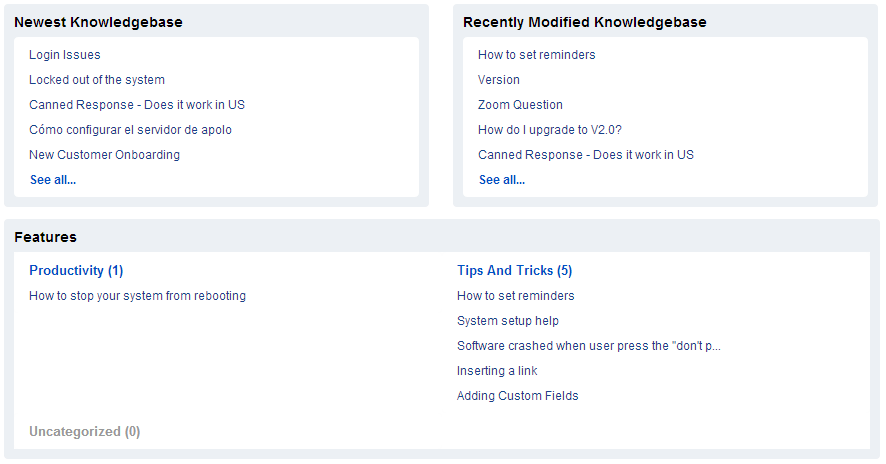The width and height of the screenshot is (886, 464).
Task: Open How to stop your system from rebooting
Action: point(137,296)
